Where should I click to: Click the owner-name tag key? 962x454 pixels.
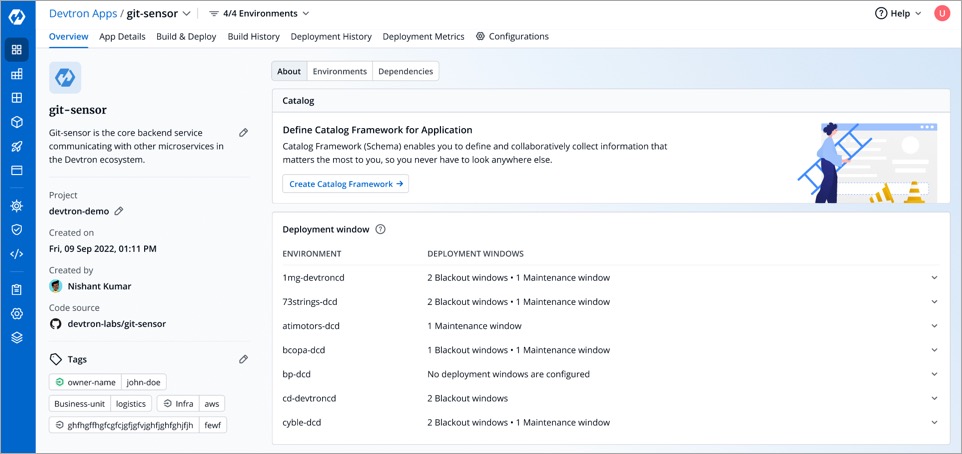pyautogui.click(x=85, y=382)
